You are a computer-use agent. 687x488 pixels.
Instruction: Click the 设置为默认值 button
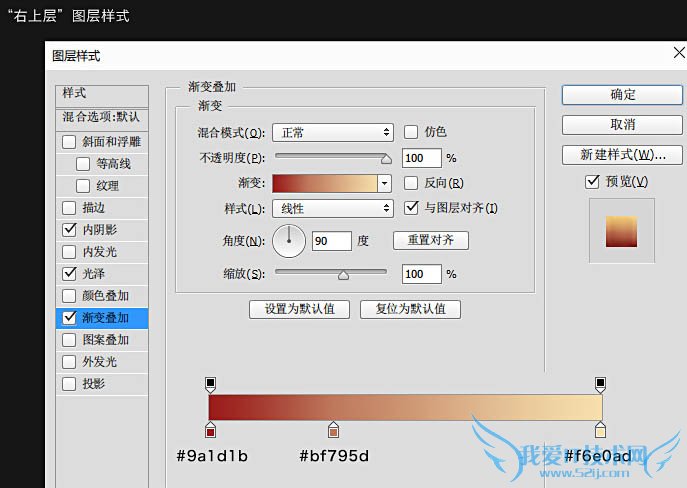pyautogui.click(x=299, y=309)
